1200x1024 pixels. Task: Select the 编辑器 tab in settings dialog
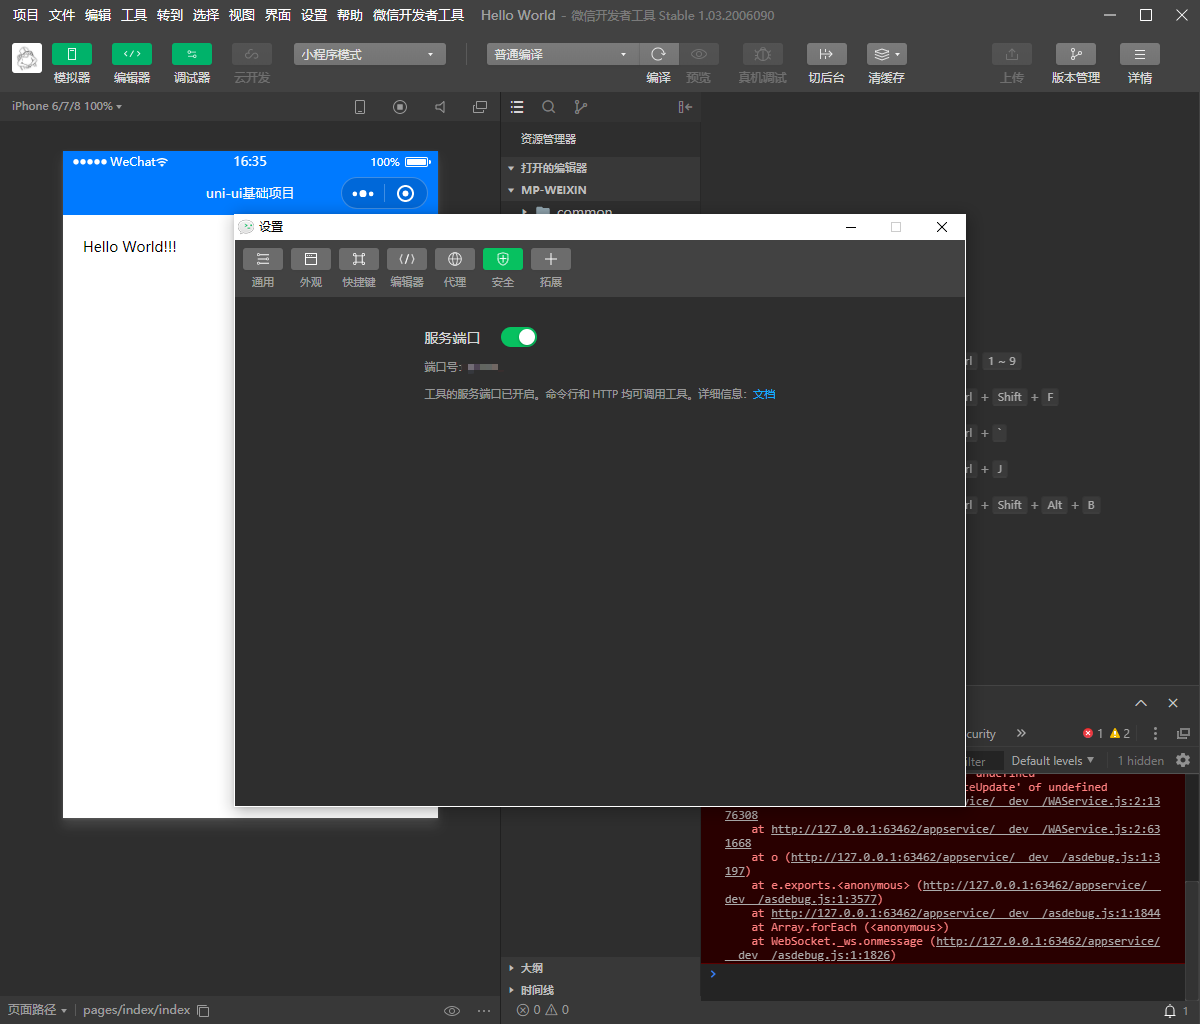click(407, 269)
